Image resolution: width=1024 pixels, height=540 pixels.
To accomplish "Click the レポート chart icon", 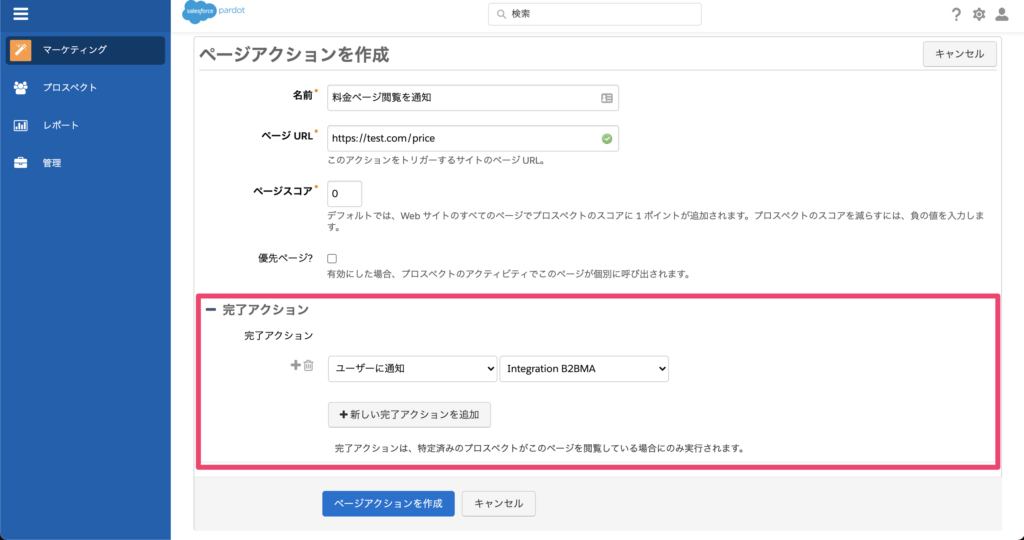I will coord(20,125).
